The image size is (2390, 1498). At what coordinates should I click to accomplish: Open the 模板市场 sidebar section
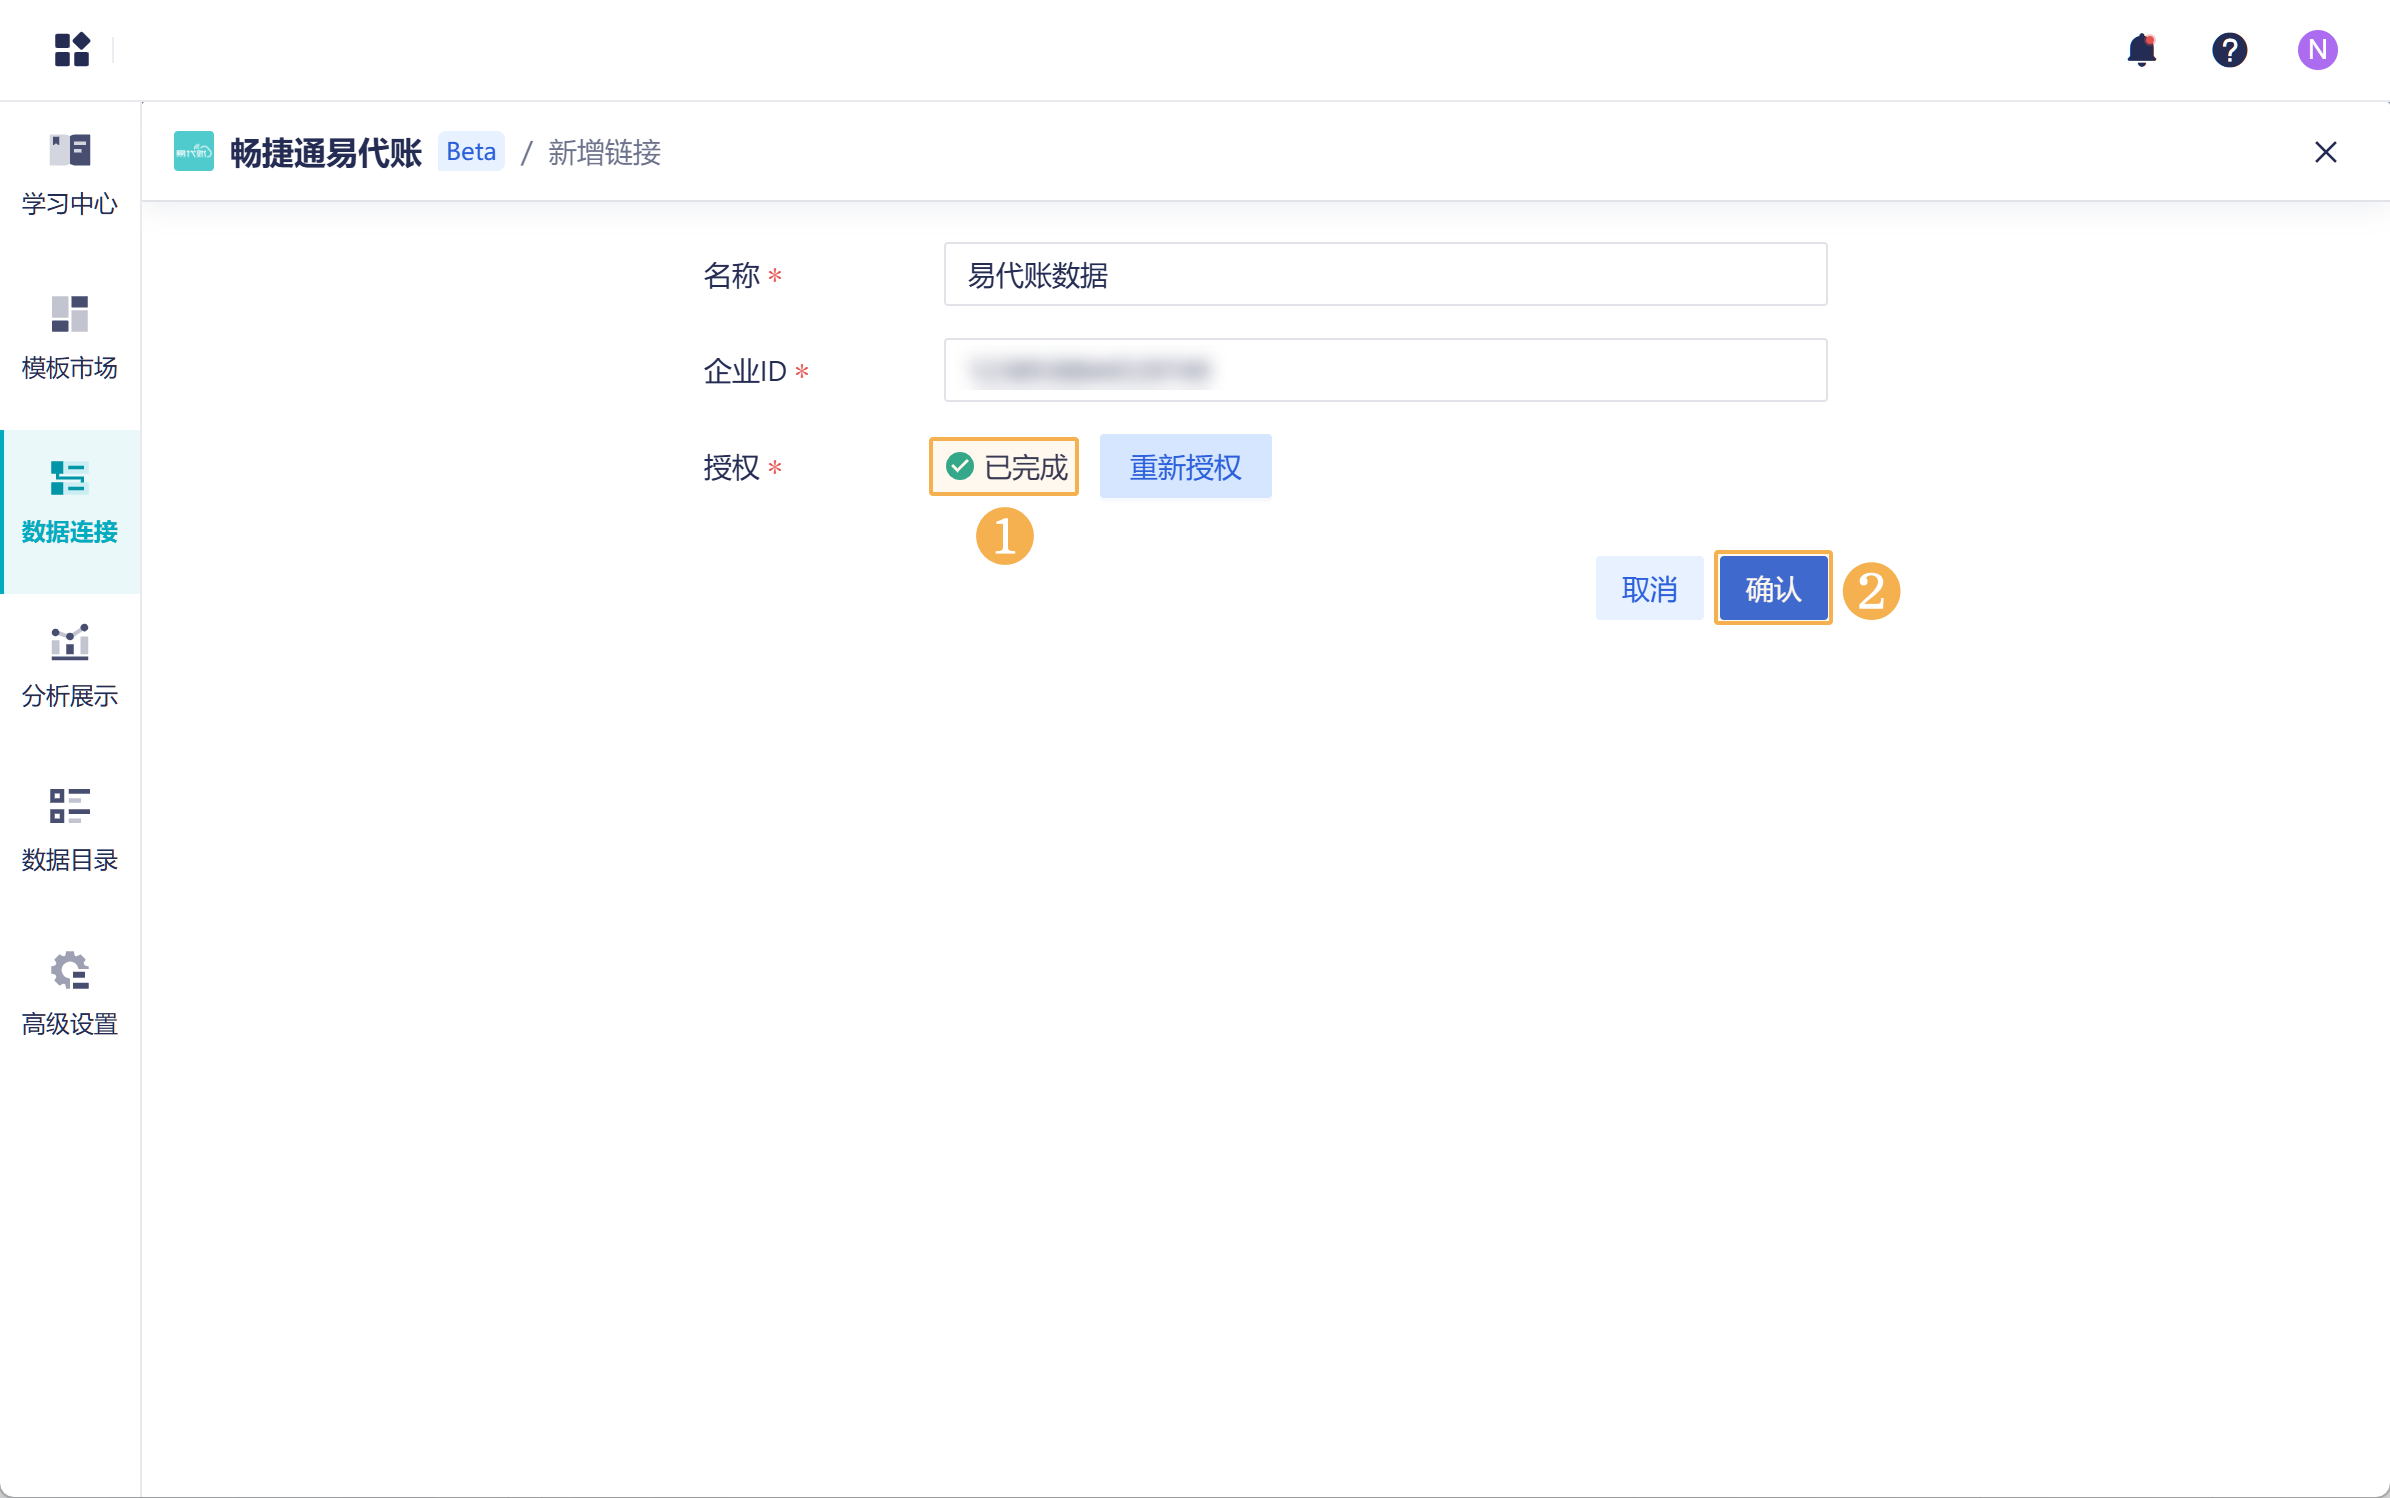point(68,338)
